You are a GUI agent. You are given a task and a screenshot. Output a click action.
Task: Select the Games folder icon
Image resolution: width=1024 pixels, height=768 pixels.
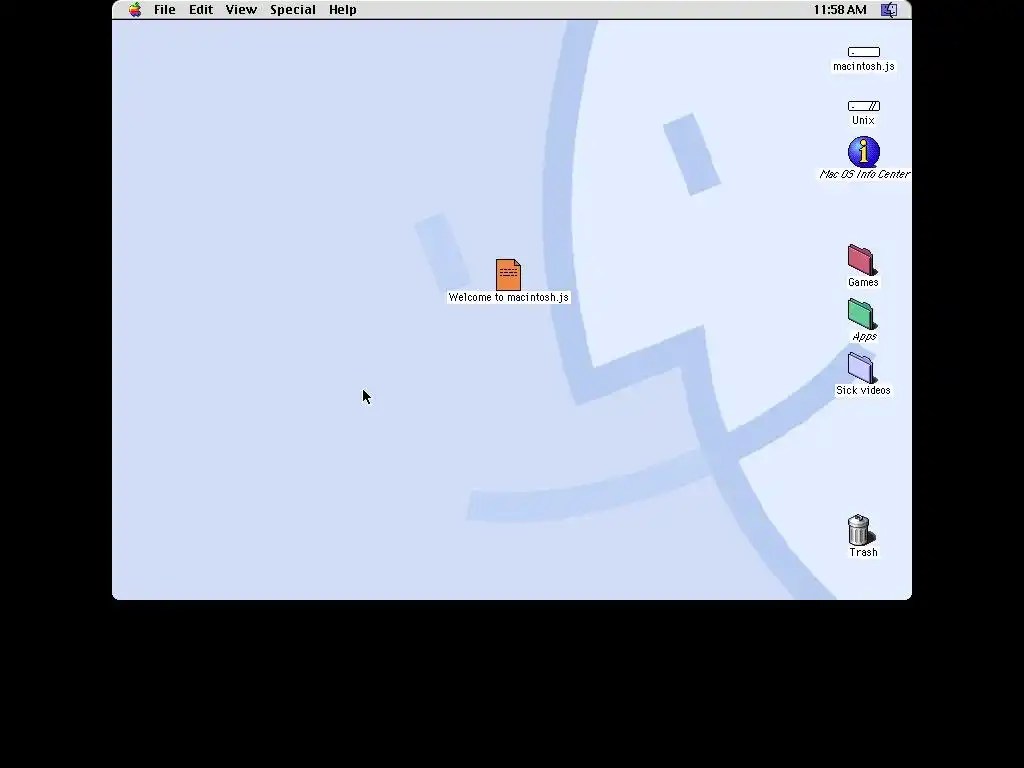tap(862, 260)
